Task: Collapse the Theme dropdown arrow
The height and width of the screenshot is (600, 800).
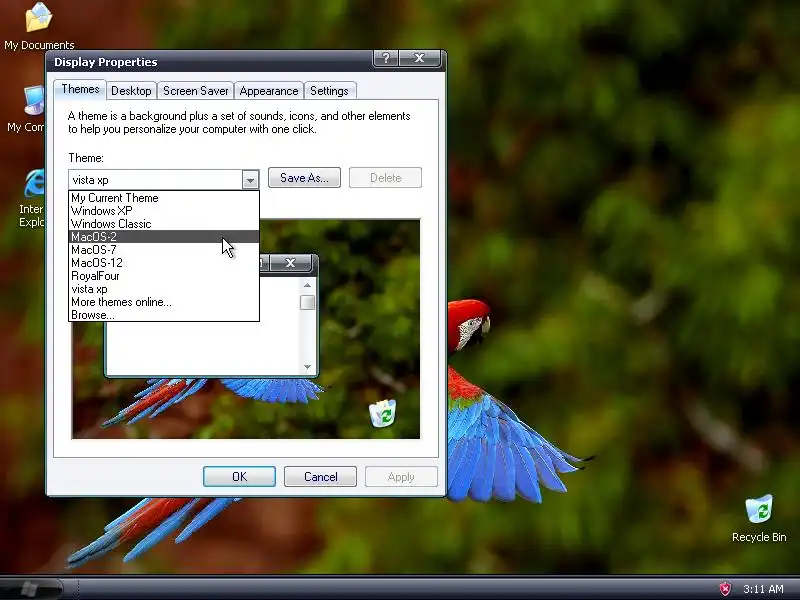Action: 250,180
